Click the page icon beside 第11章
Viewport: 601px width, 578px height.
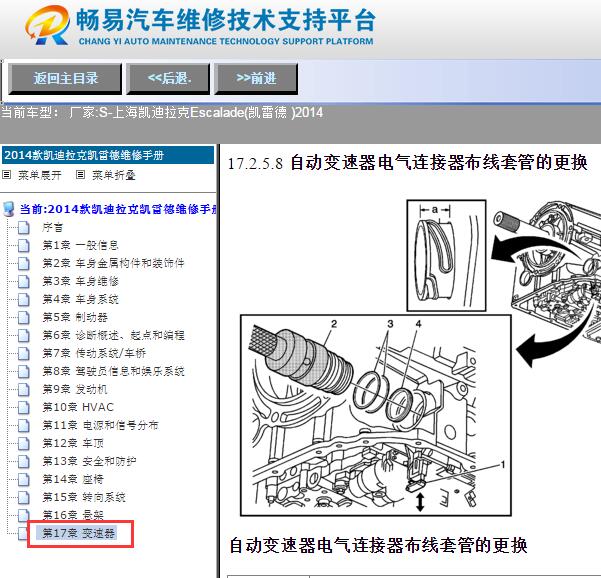click(24, 425)
